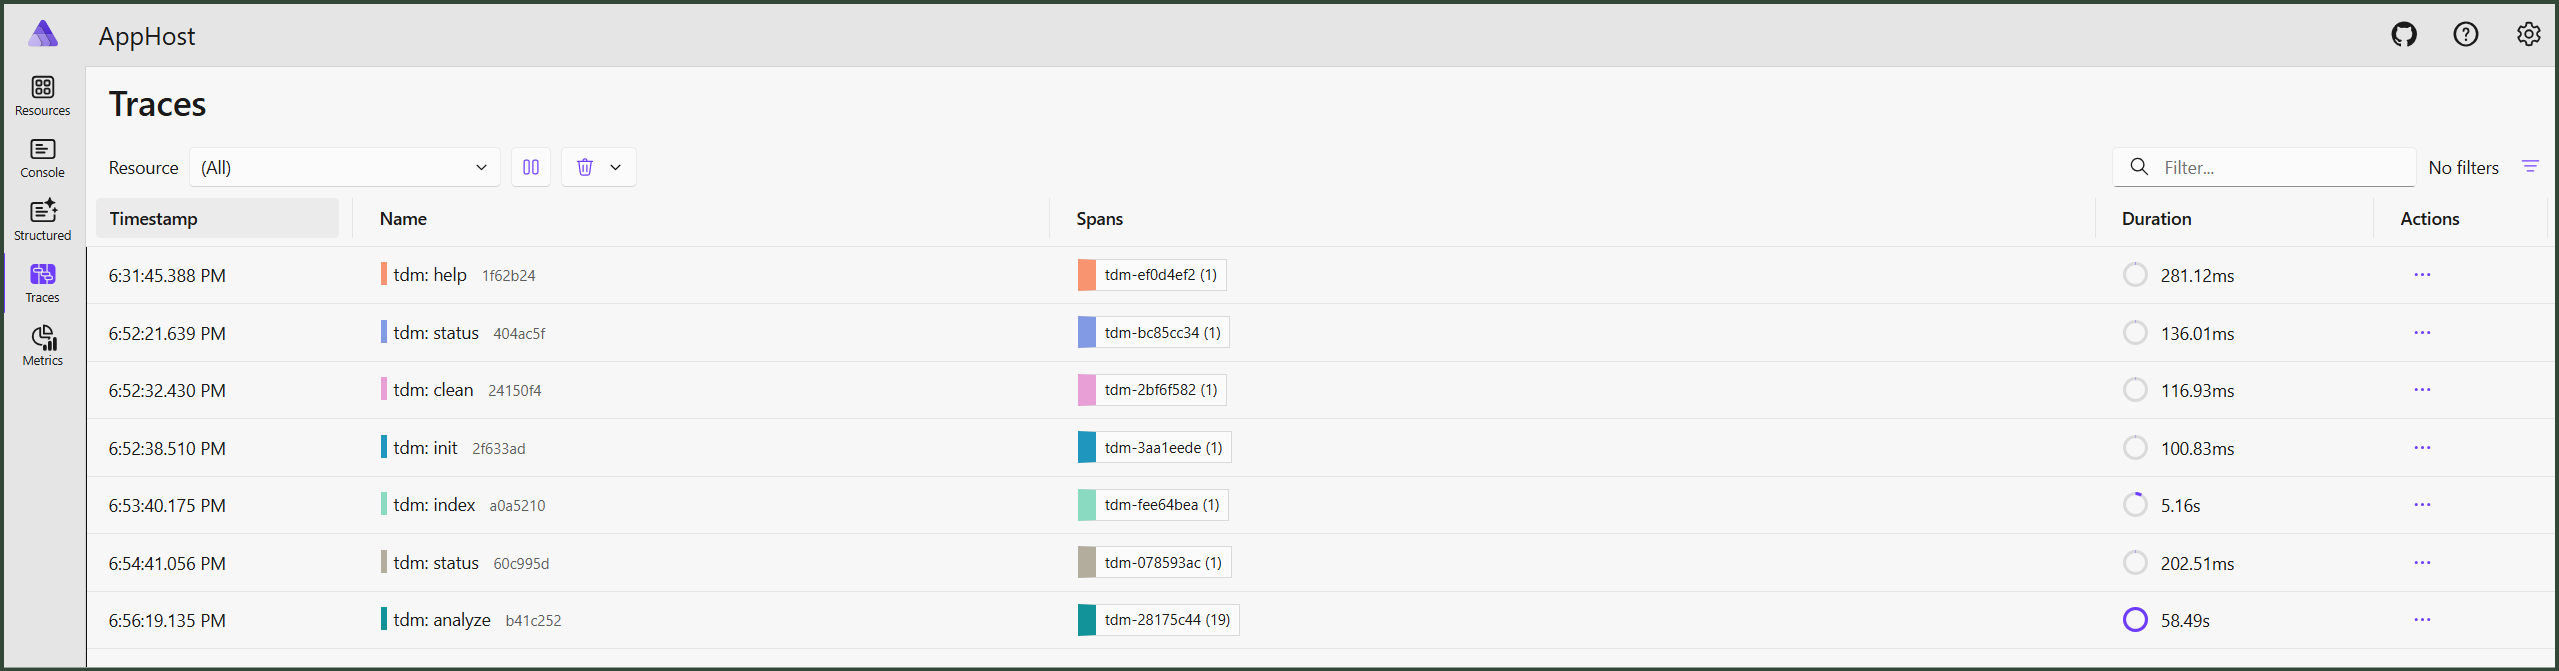Open actions menu for tdm: help trace
The height and width of the screenshot is (671, 2559).
(x=2422, y=275)
